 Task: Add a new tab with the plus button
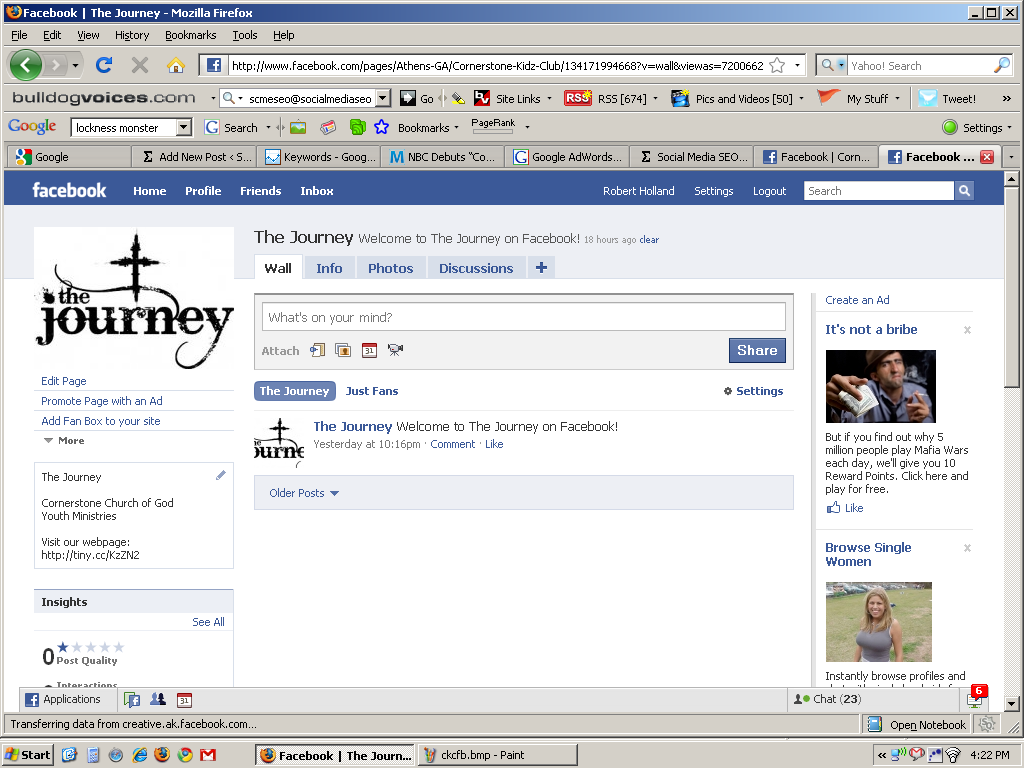coord(541,268)
